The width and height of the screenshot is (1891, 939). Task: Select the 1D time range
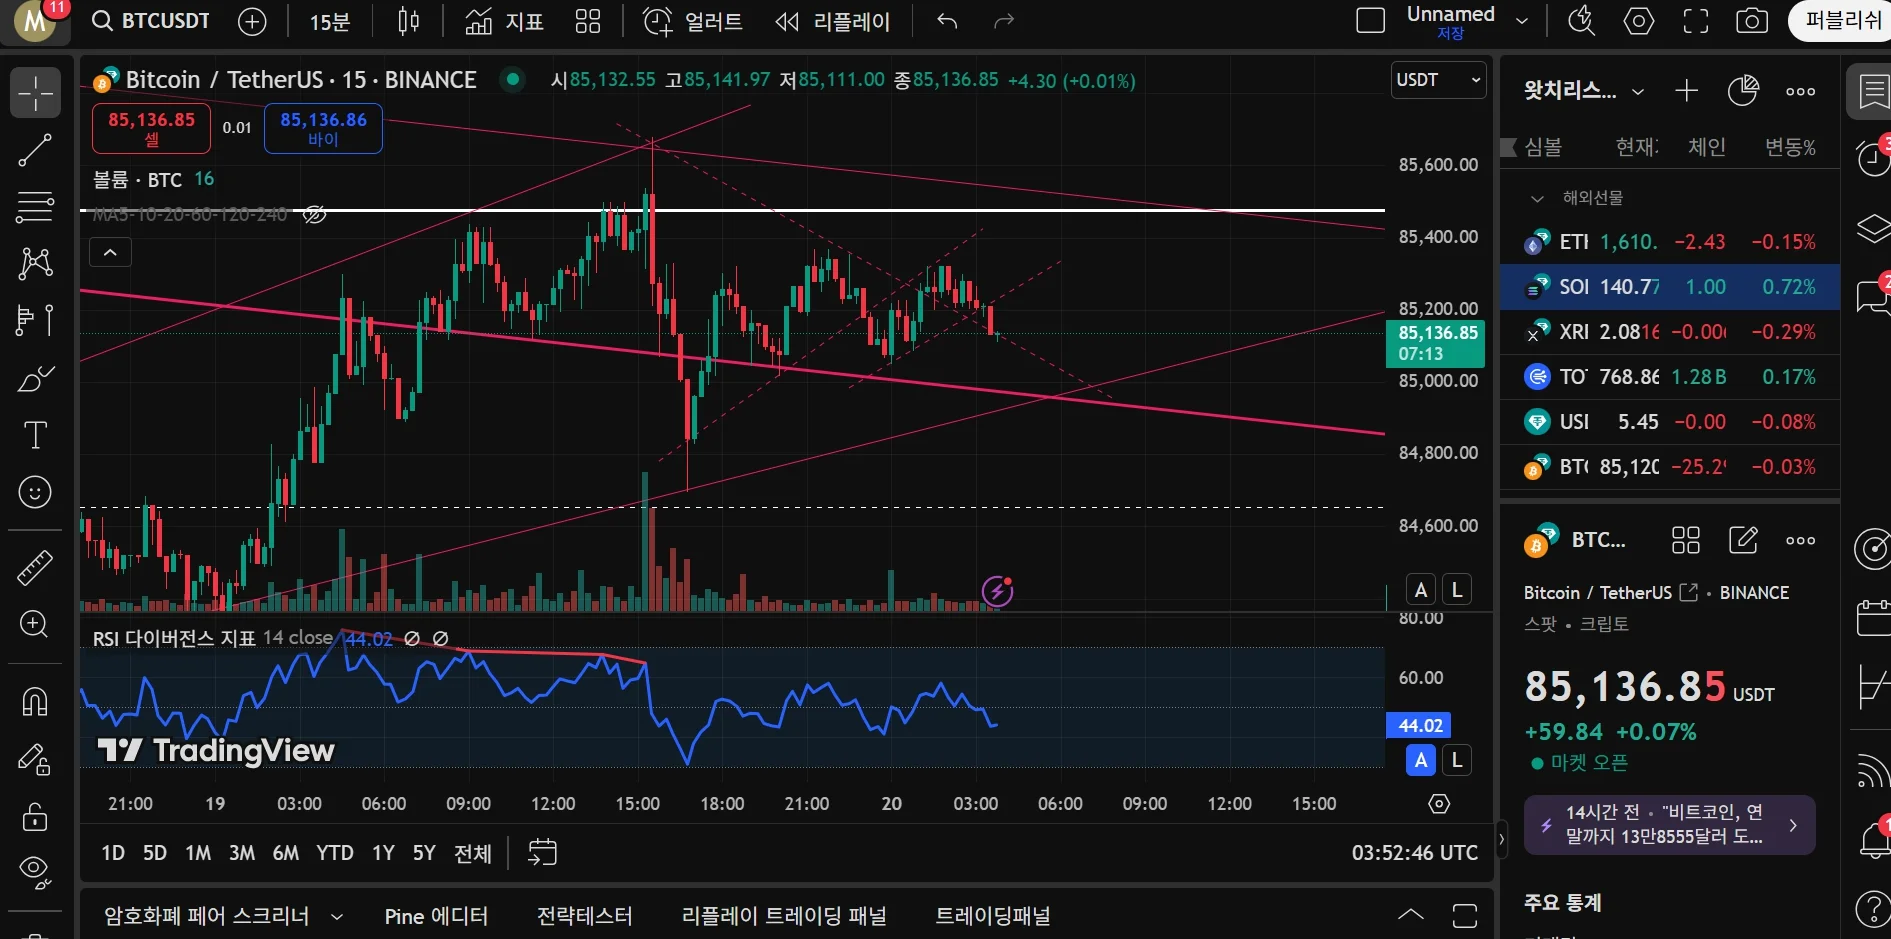113,853
